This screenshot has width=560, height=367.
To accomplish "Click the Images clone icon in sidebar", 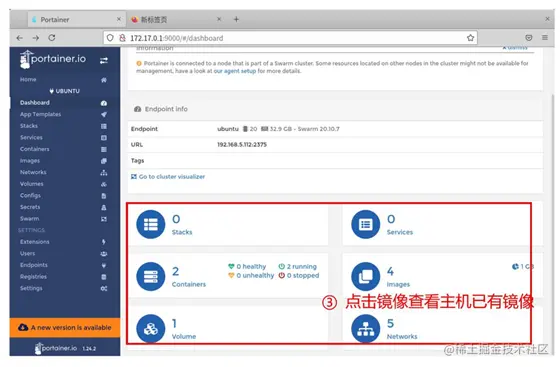I will (x=104, y=161).
